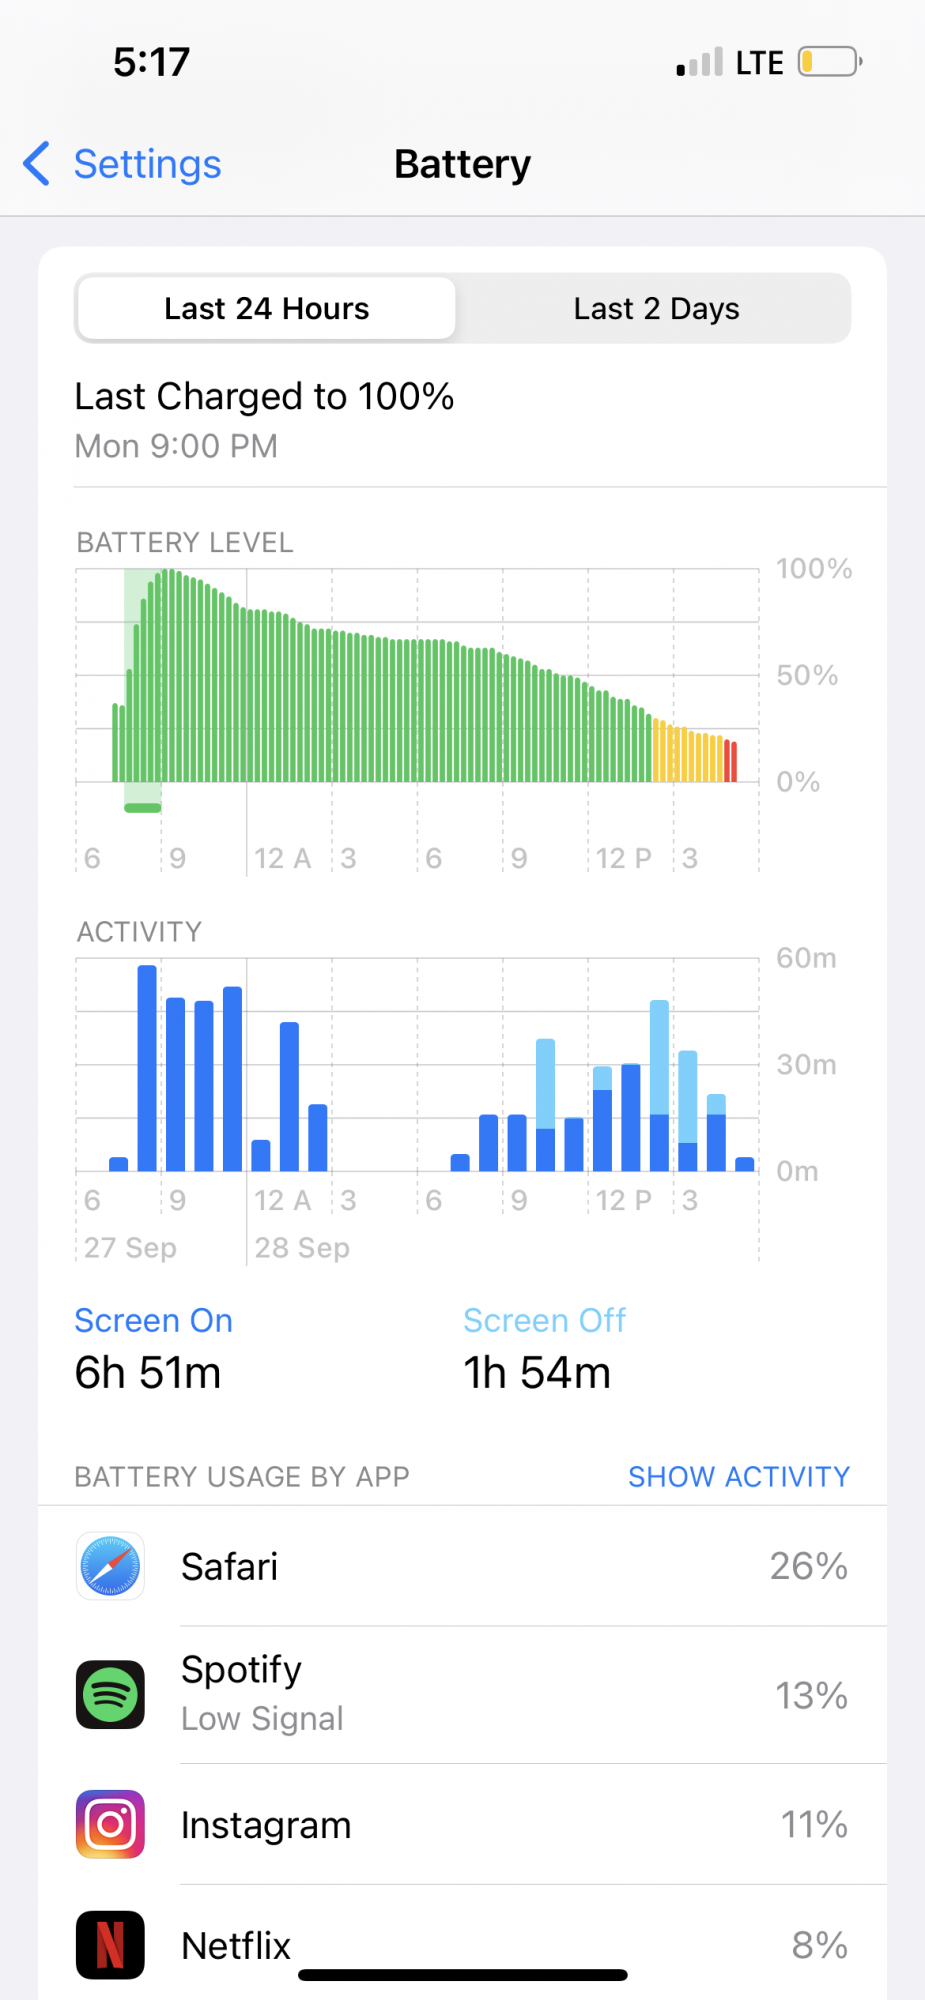
Task: Tap the back chevron icon
Action: [36, 164]
